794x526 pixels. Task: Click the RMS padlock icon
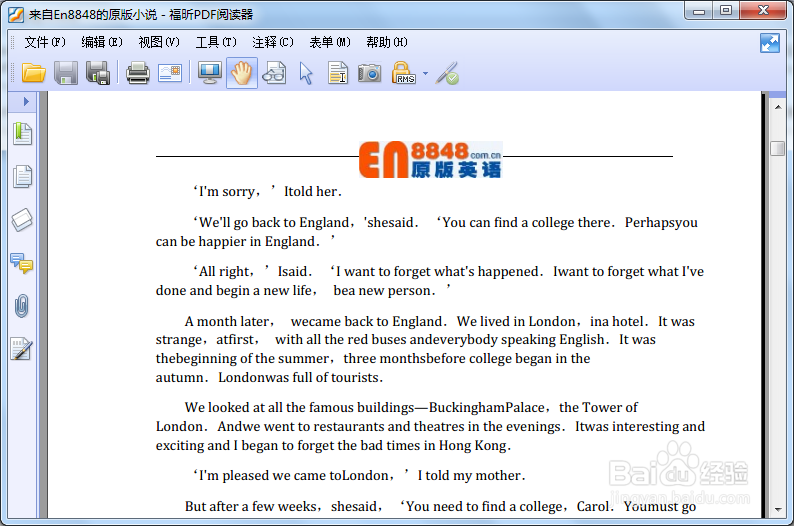pos(404,73)
